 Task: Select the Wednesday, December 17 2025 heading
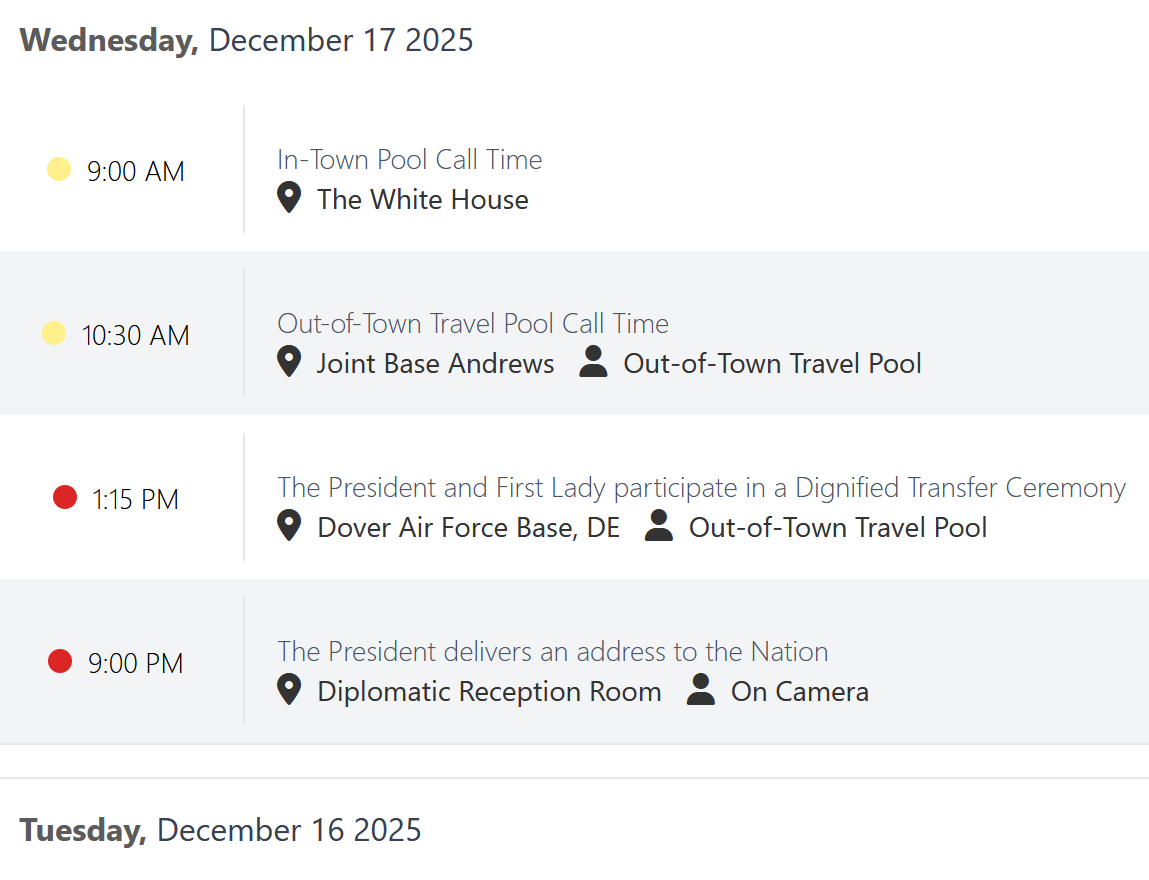pos(246,41)
